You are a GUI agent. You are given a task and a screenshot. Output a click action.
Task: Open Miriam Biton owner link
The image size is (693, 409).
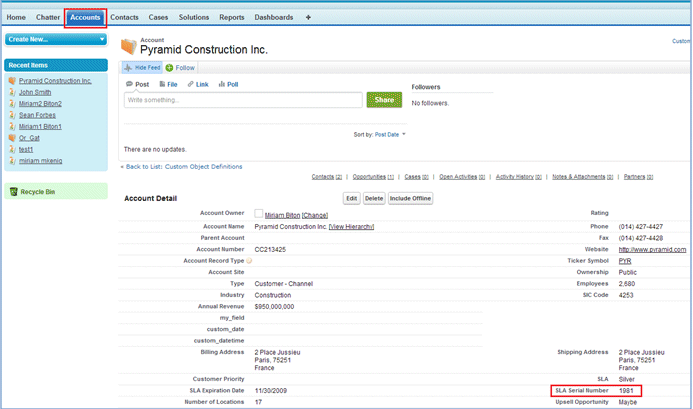282,215
